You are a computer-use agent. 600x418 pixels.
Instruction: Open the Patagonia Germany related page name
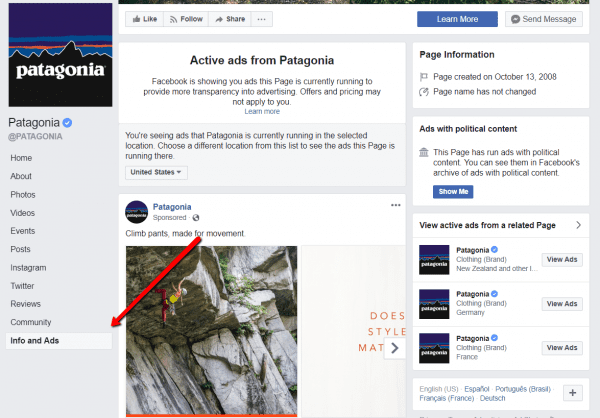(473, 294)
